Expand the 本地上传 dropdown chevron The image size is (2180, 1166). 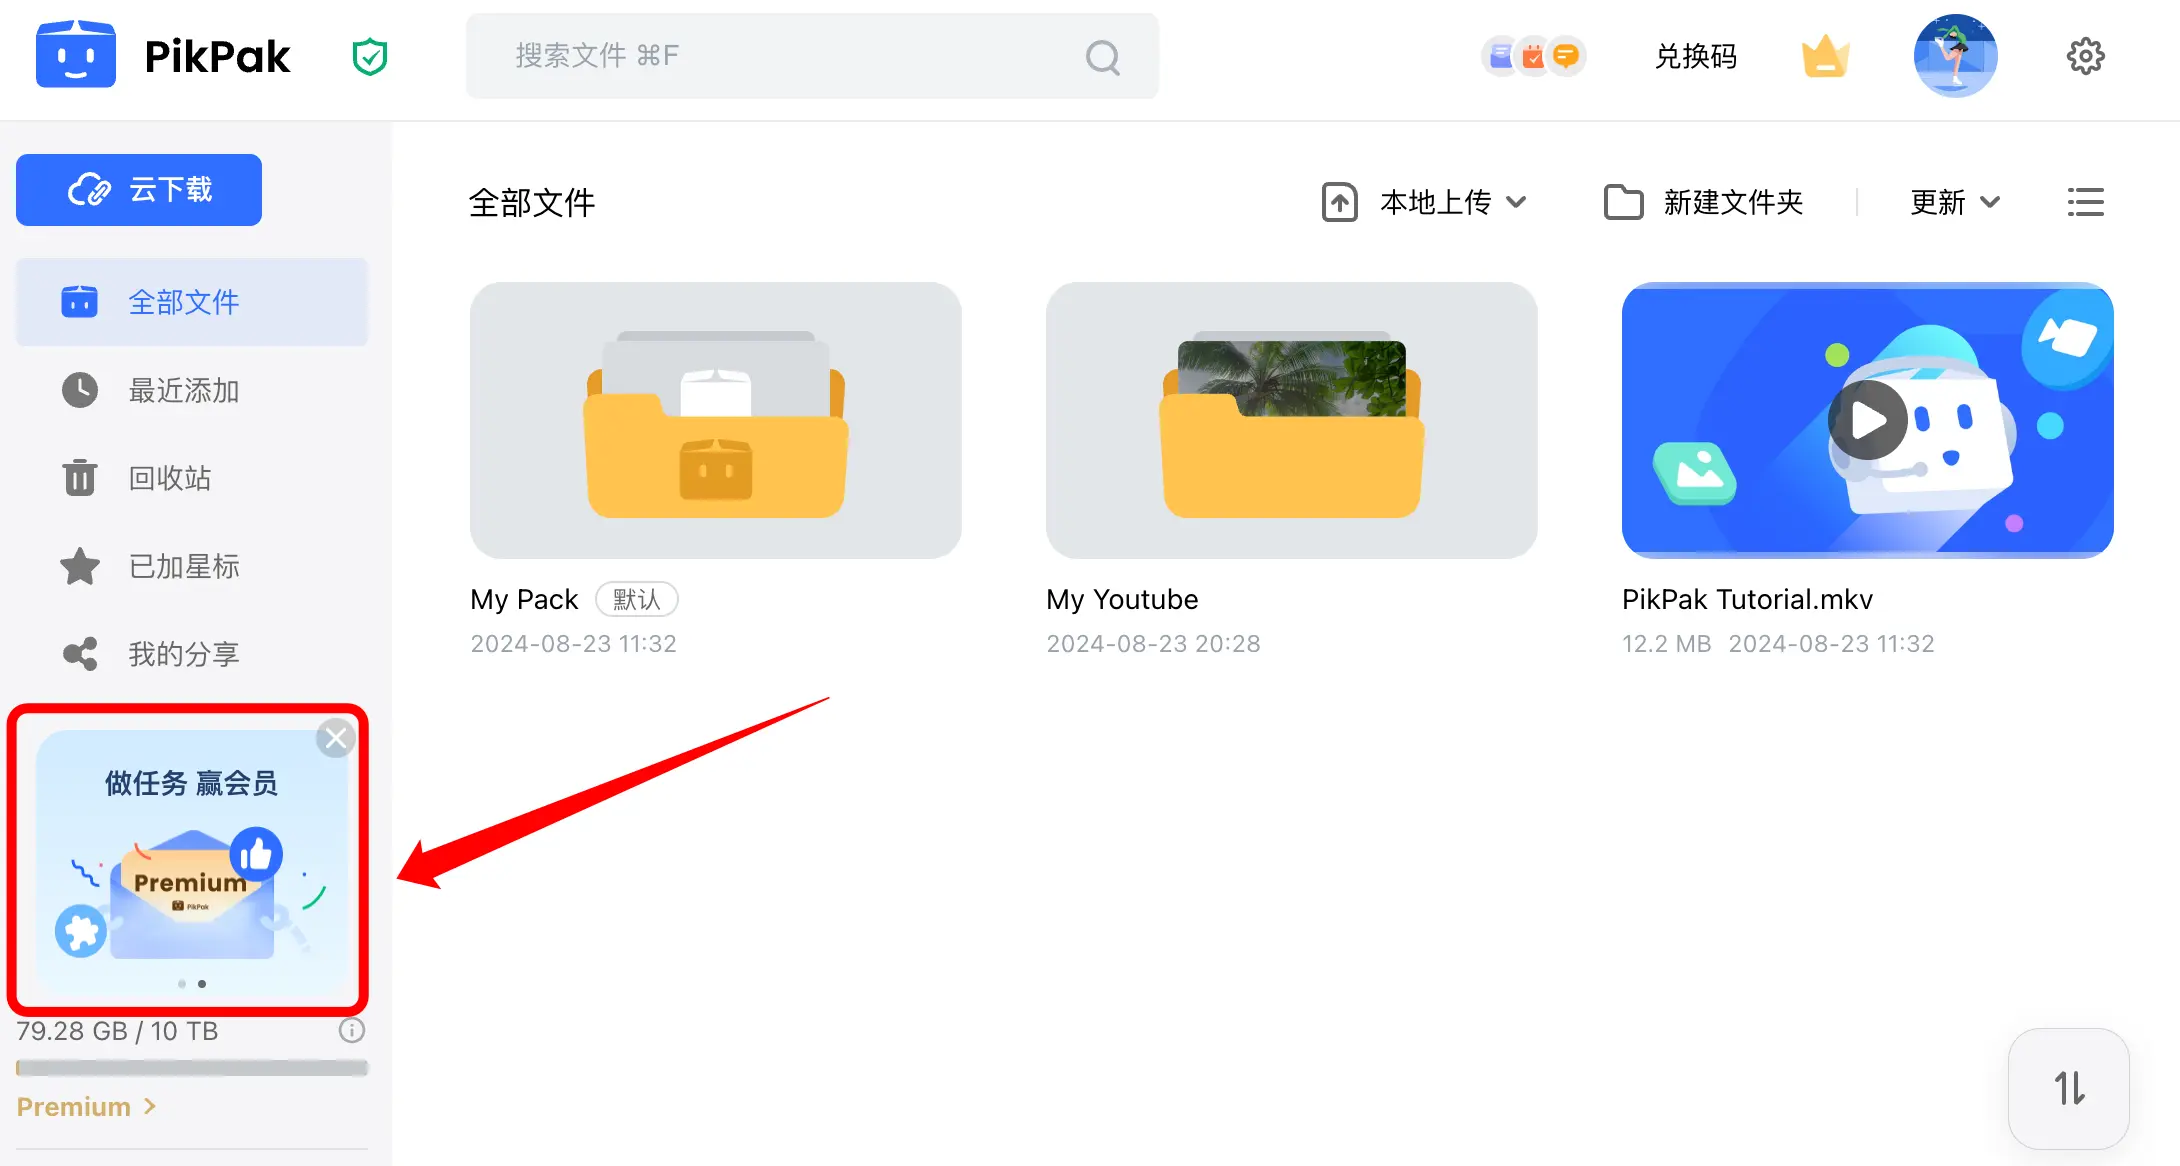click(x=1516, y=202)
